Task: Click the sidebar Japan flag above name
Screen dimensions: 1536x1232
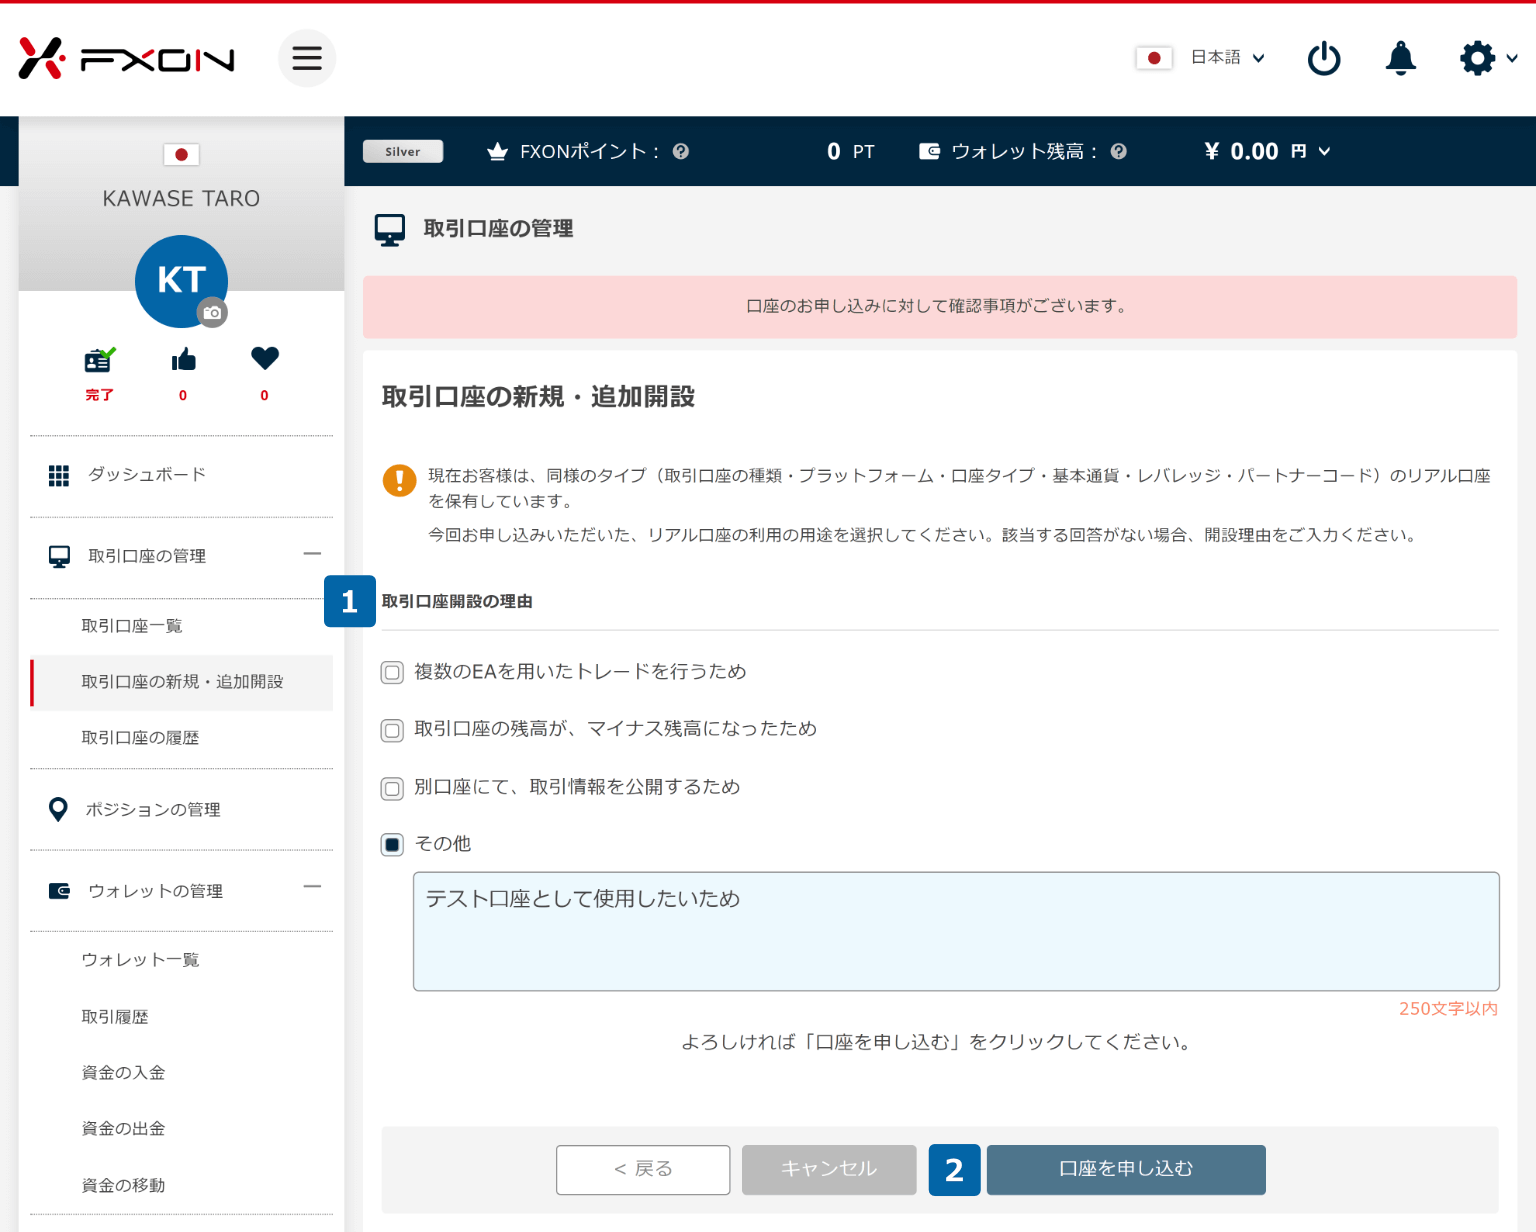Action: [x=181, y=154]
